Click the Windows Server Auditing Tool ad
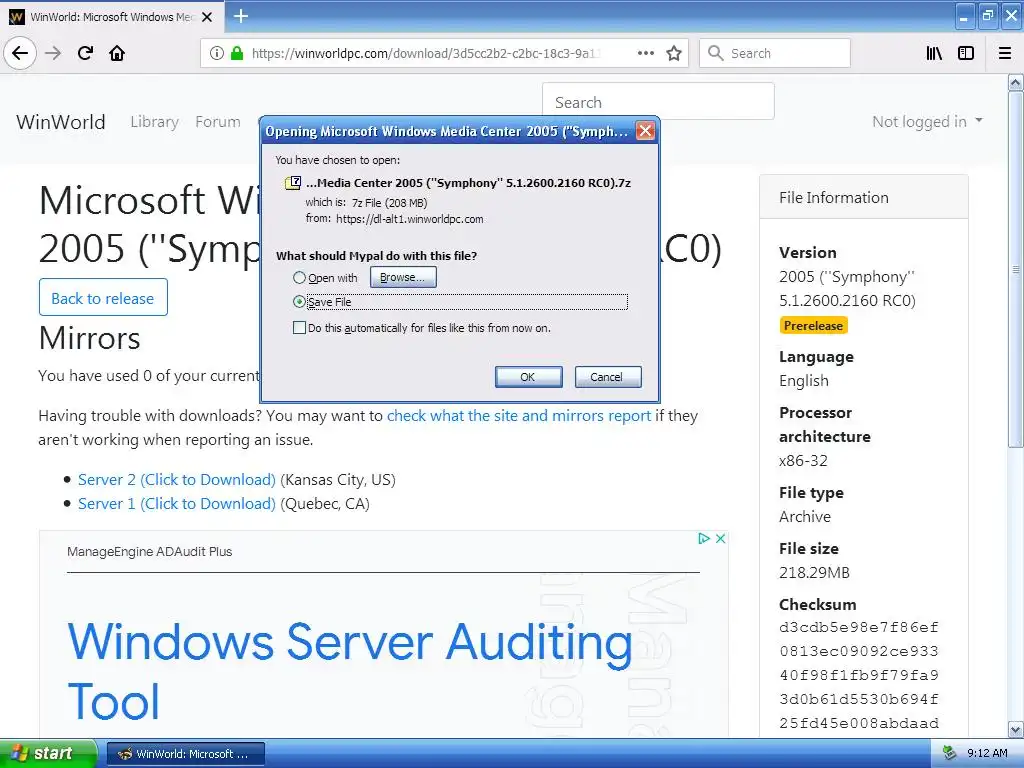Screen dimensions: 1024x768 tap(350, 671)
